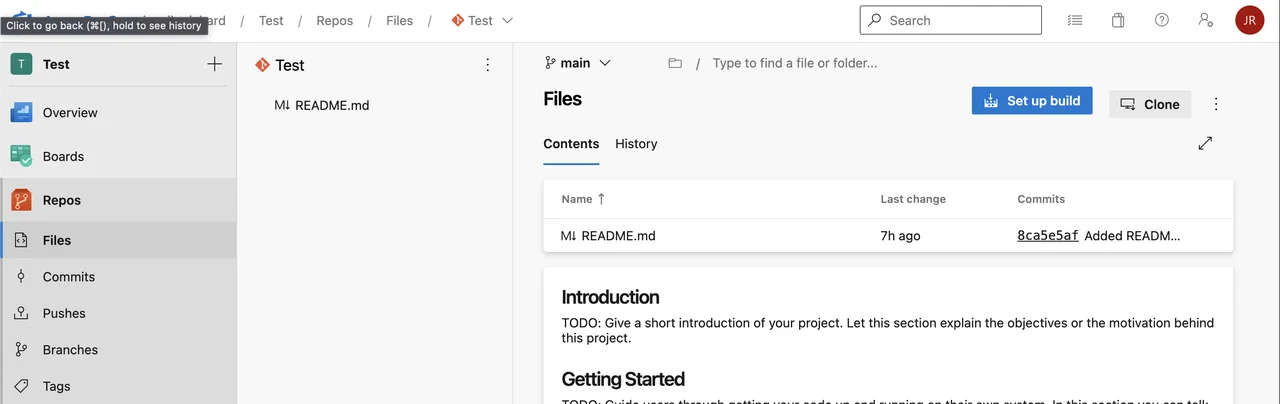
Task: Open Files more actions ellipsis menu
Action: 1216,104
